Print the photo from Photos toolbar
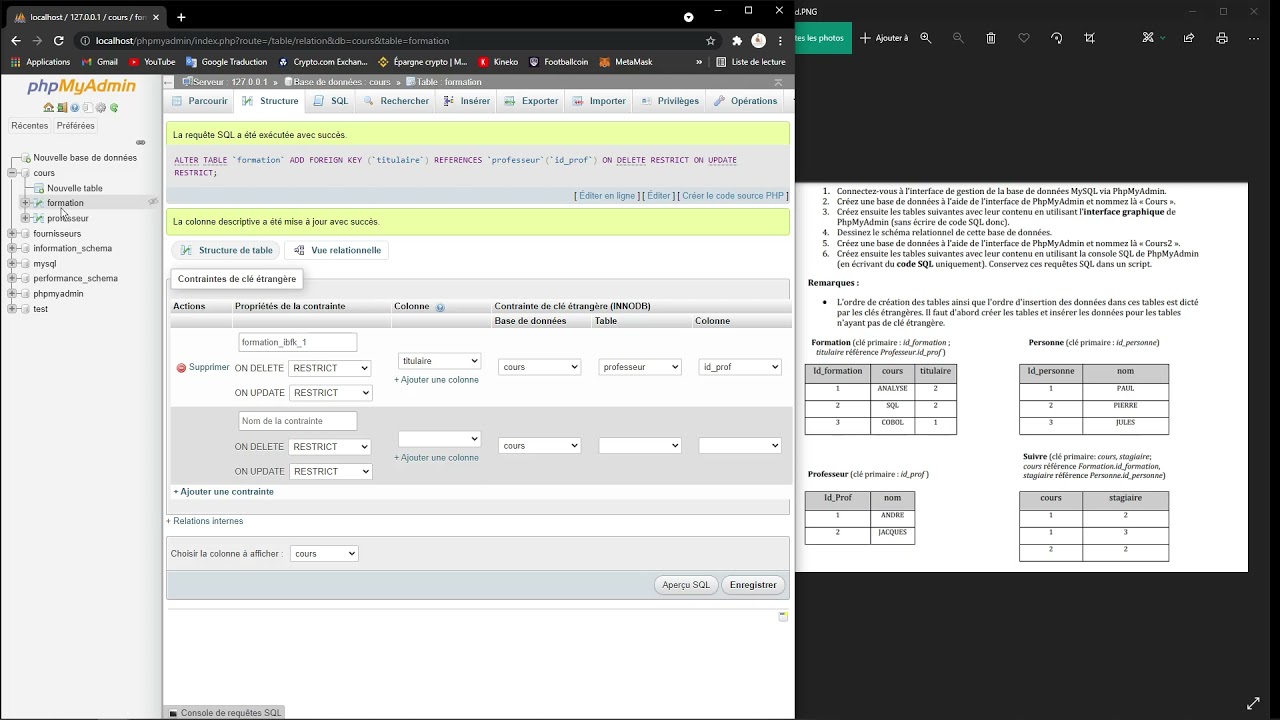Image resolution: width=1280 pixels, height=720 pixels. [x=1222, y=38]
